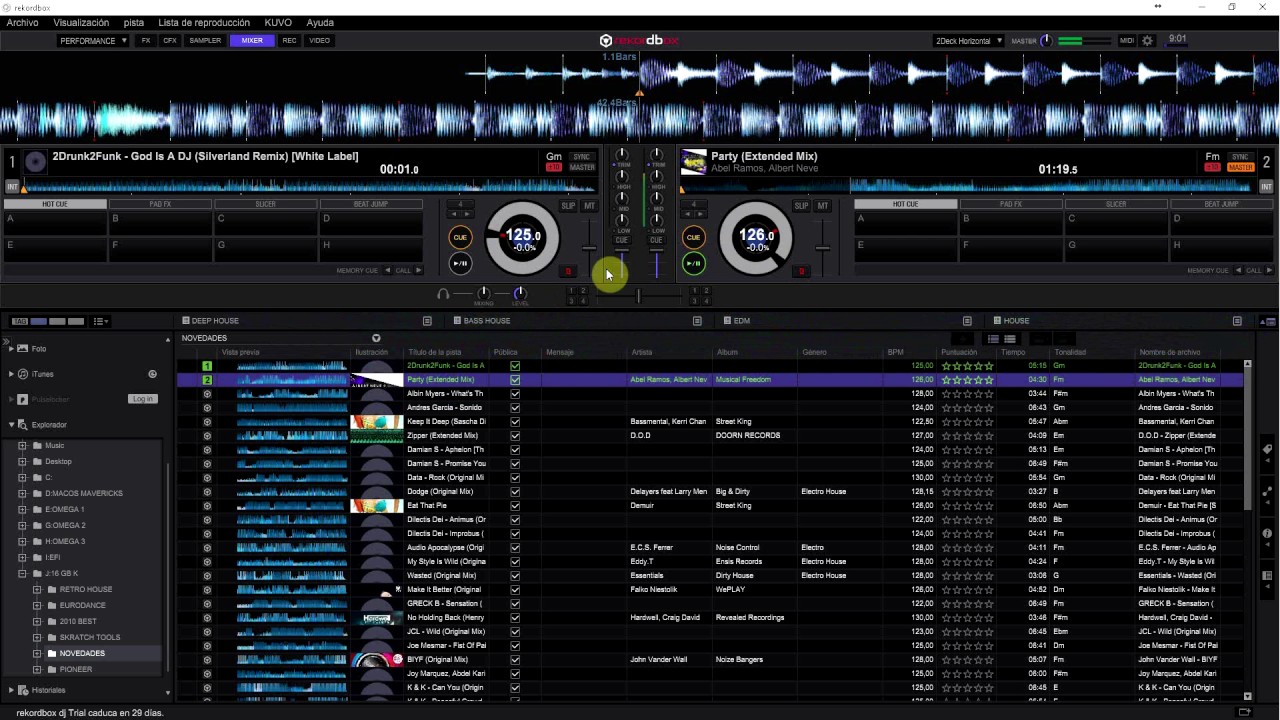Open the 2Deck Horizontal layout dropdown

tap(968, 41)
